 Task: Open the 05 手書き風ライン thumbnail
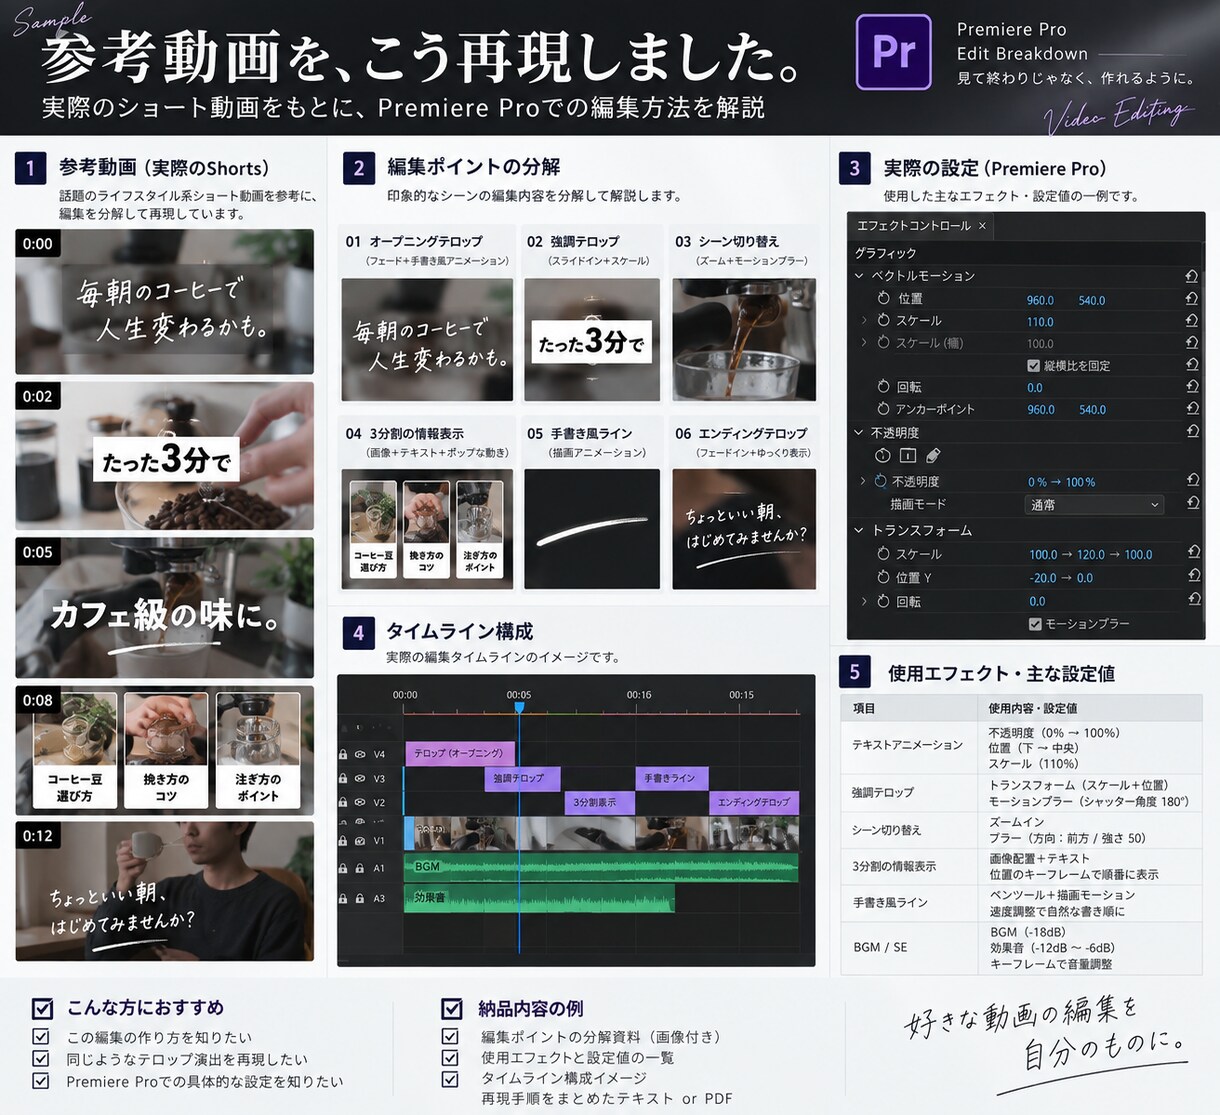tap(592, 528)
